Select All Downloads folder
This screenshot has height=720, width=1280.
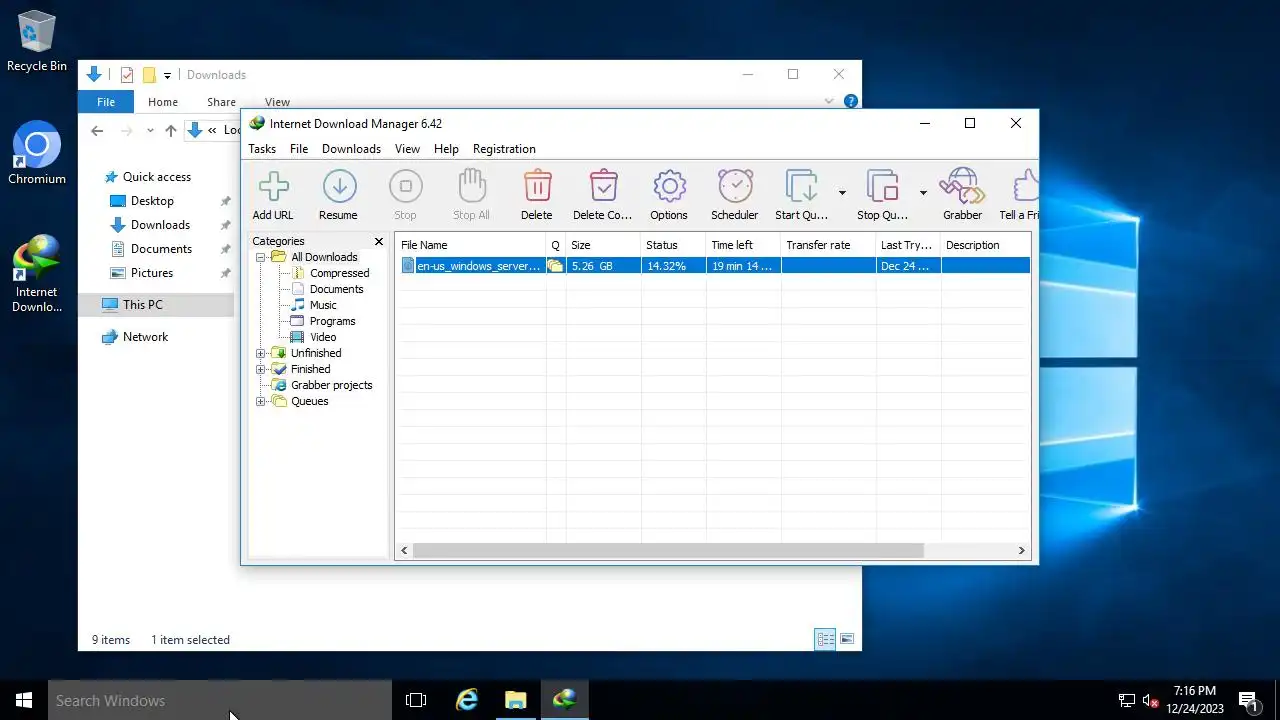pos(324,257)
